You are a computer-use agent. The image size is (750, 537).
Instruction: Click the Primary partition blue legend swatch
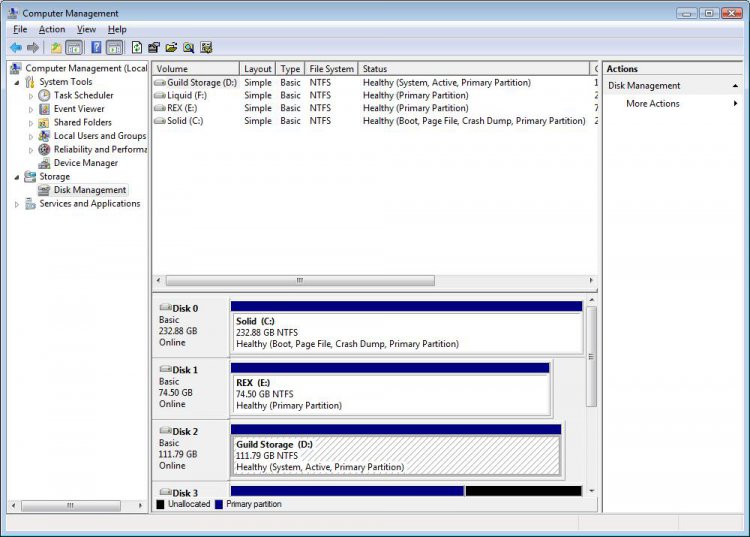point(219,504)
